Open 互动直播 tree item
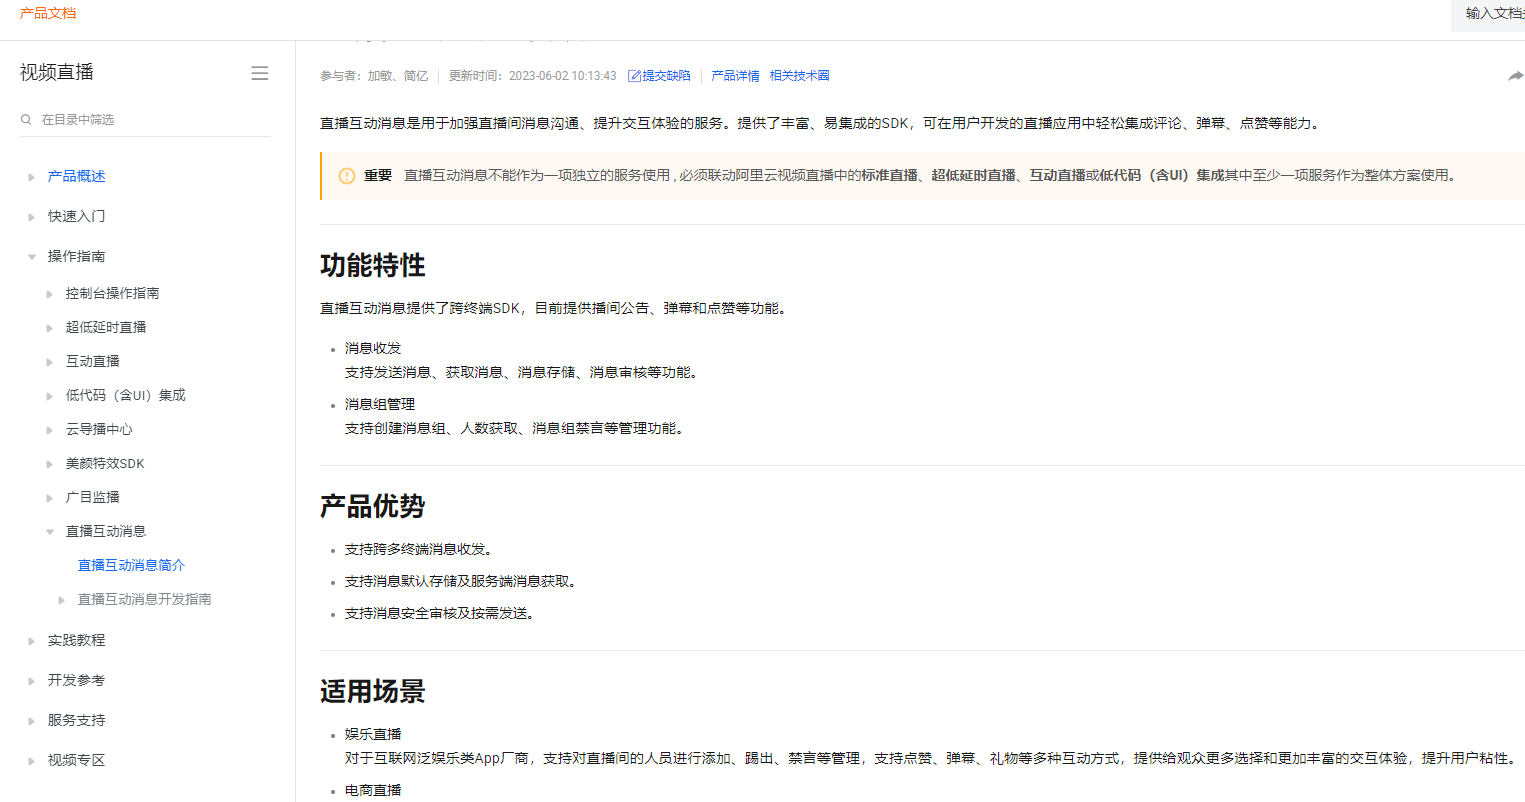1525x802 pixels. point(93,361)
